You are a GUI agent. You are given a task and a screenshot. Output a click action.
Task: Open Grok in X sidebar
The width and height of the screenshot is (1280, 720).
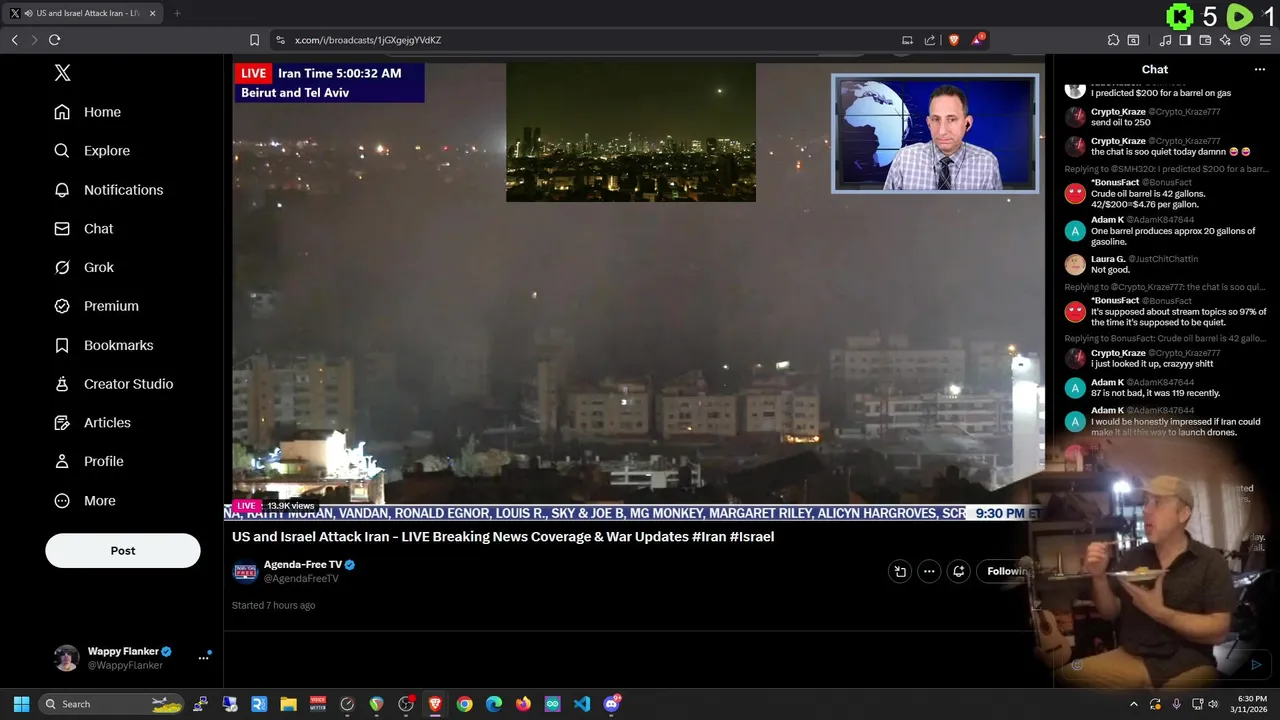pyautogui.click(x=84, y=268)
